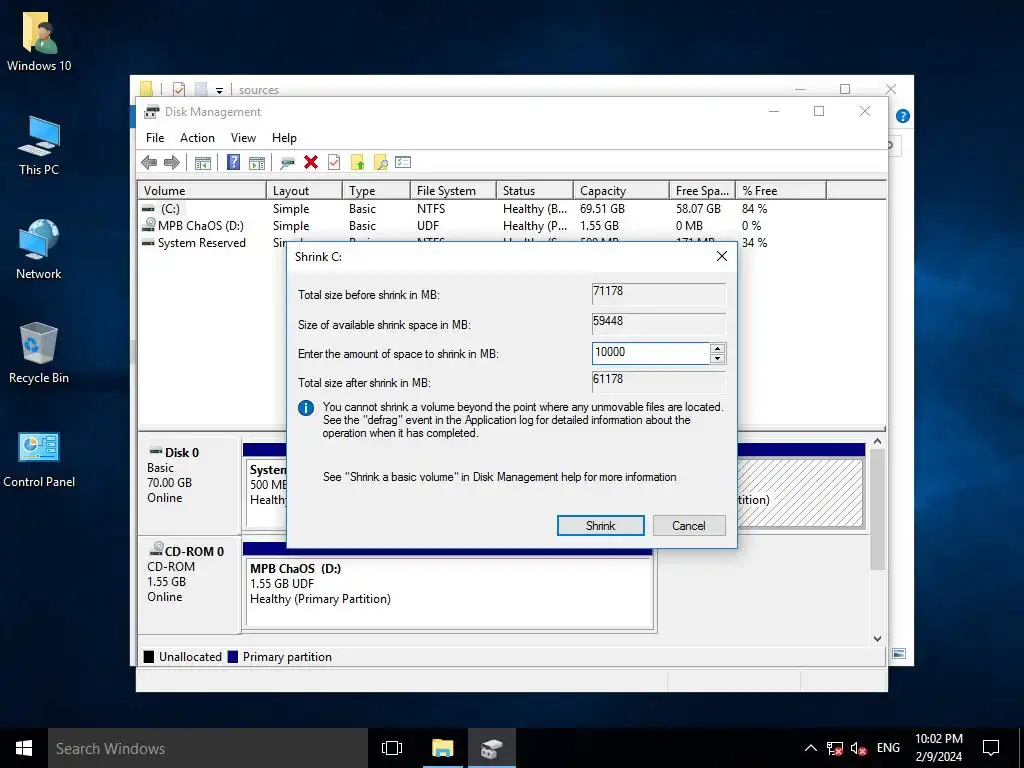Sort by the Capacity column header

tap(621, 191)
